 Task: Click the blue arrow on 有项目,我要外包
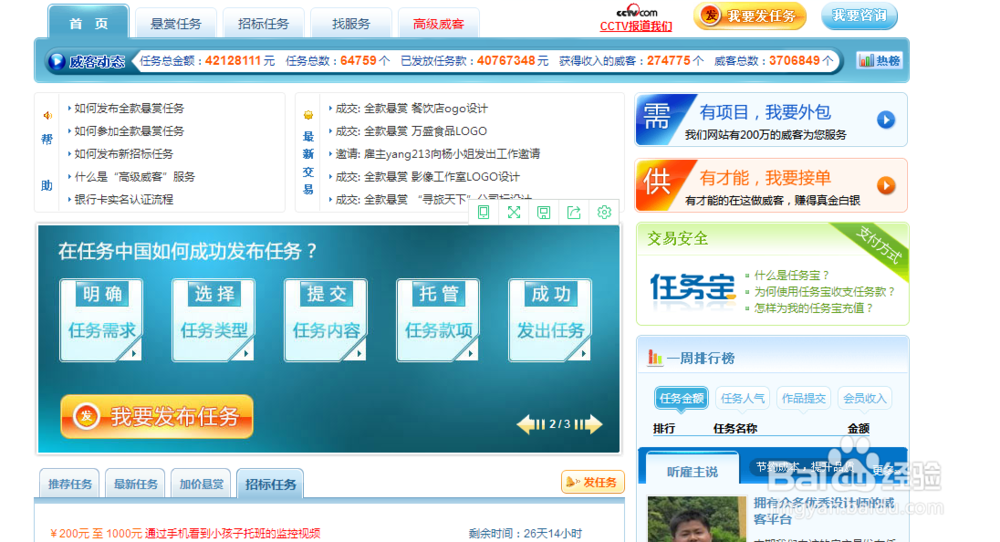click(886, 120)
